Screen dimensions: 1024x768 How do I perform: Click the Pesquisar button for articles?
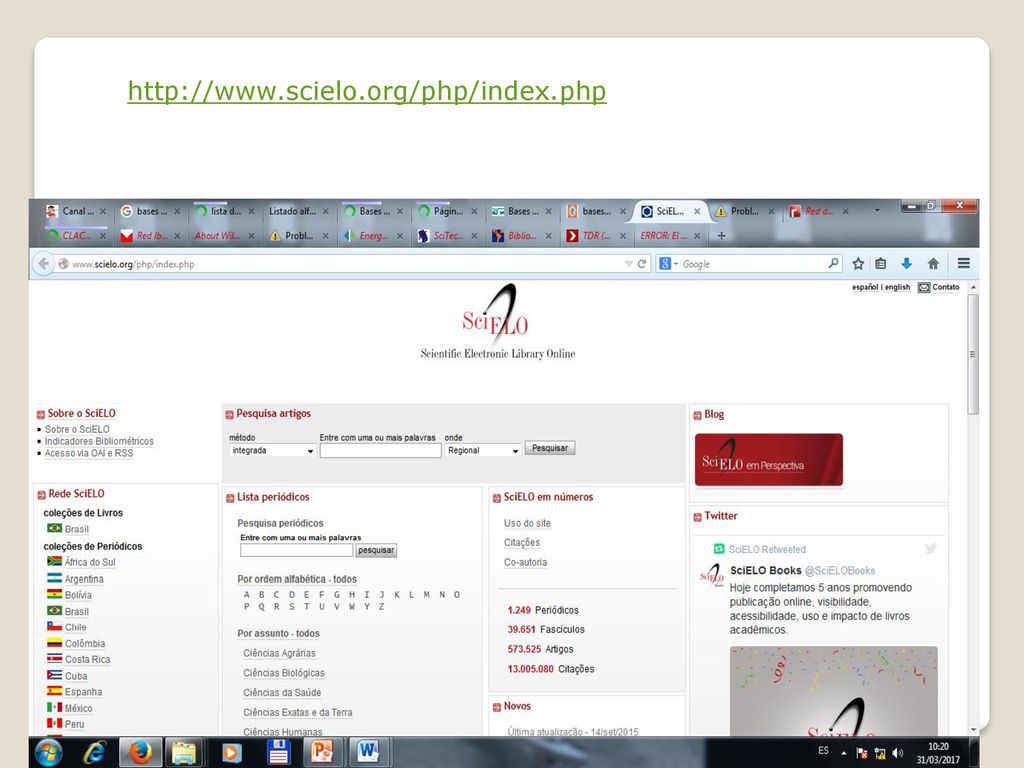click(x=550, y=449)
